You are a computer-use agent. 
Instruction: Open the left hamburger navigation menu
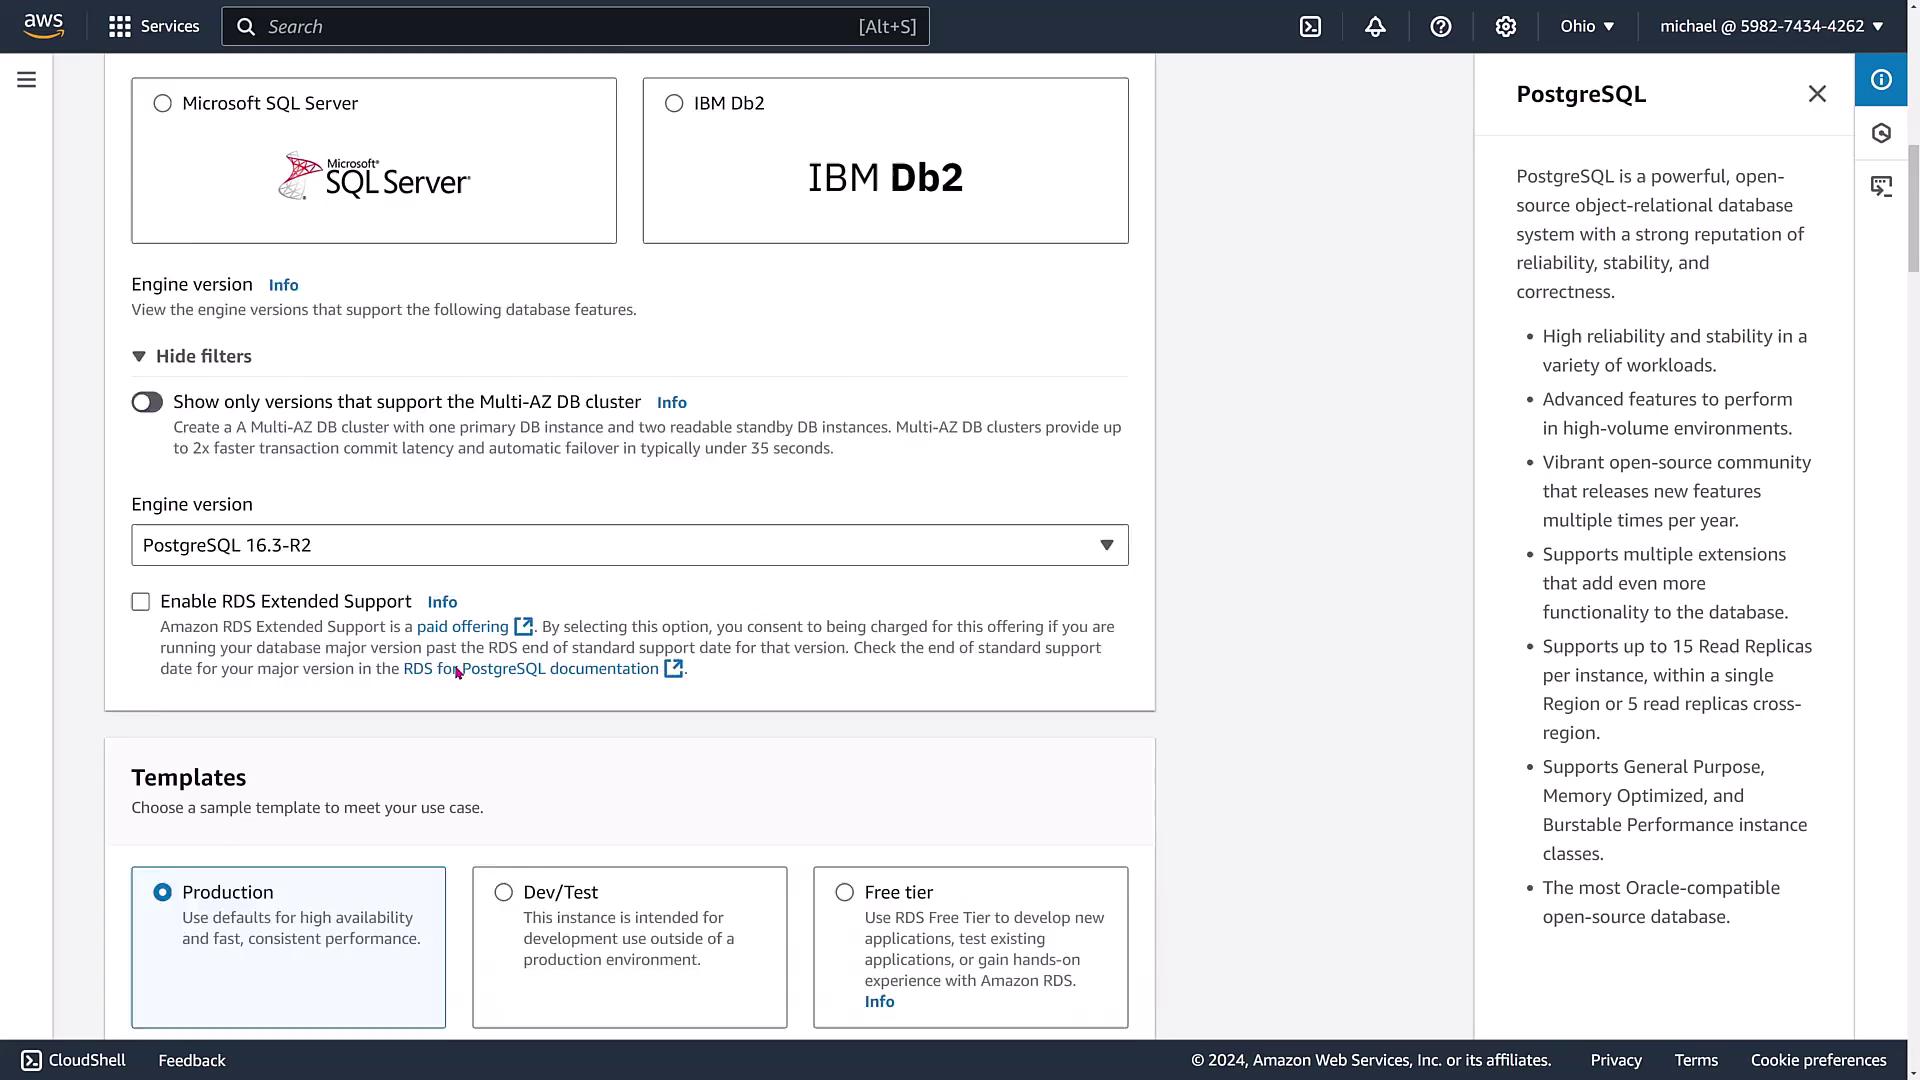[27, 80]
